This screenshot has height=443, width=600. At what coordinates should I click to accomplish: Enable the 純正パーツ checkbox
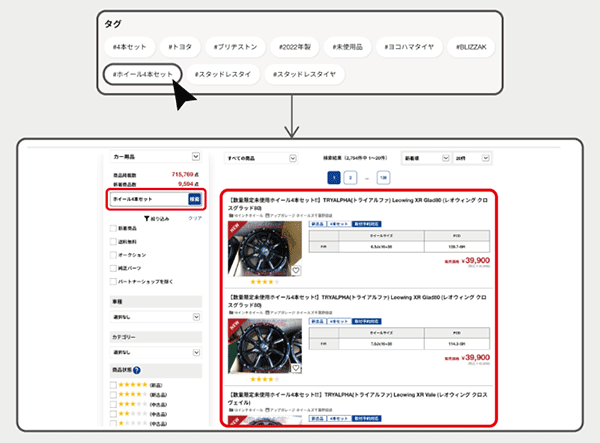point(113,268)
